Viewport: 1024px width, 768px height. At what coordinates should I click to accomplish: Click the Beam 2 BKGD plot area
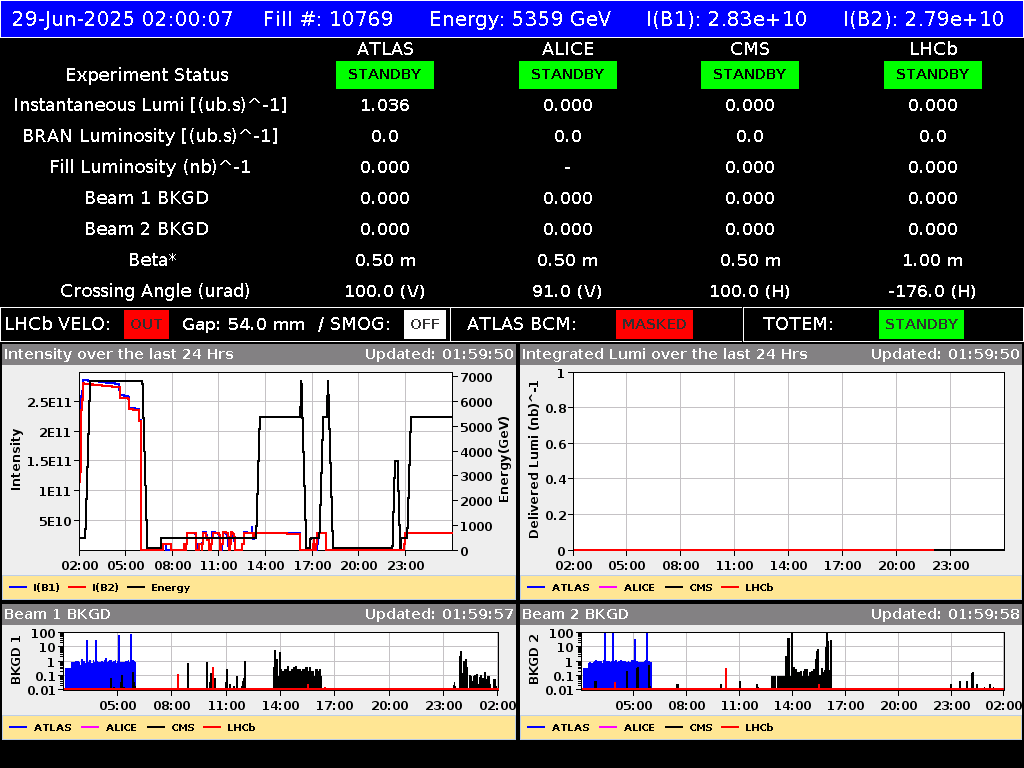click(792, 661)
